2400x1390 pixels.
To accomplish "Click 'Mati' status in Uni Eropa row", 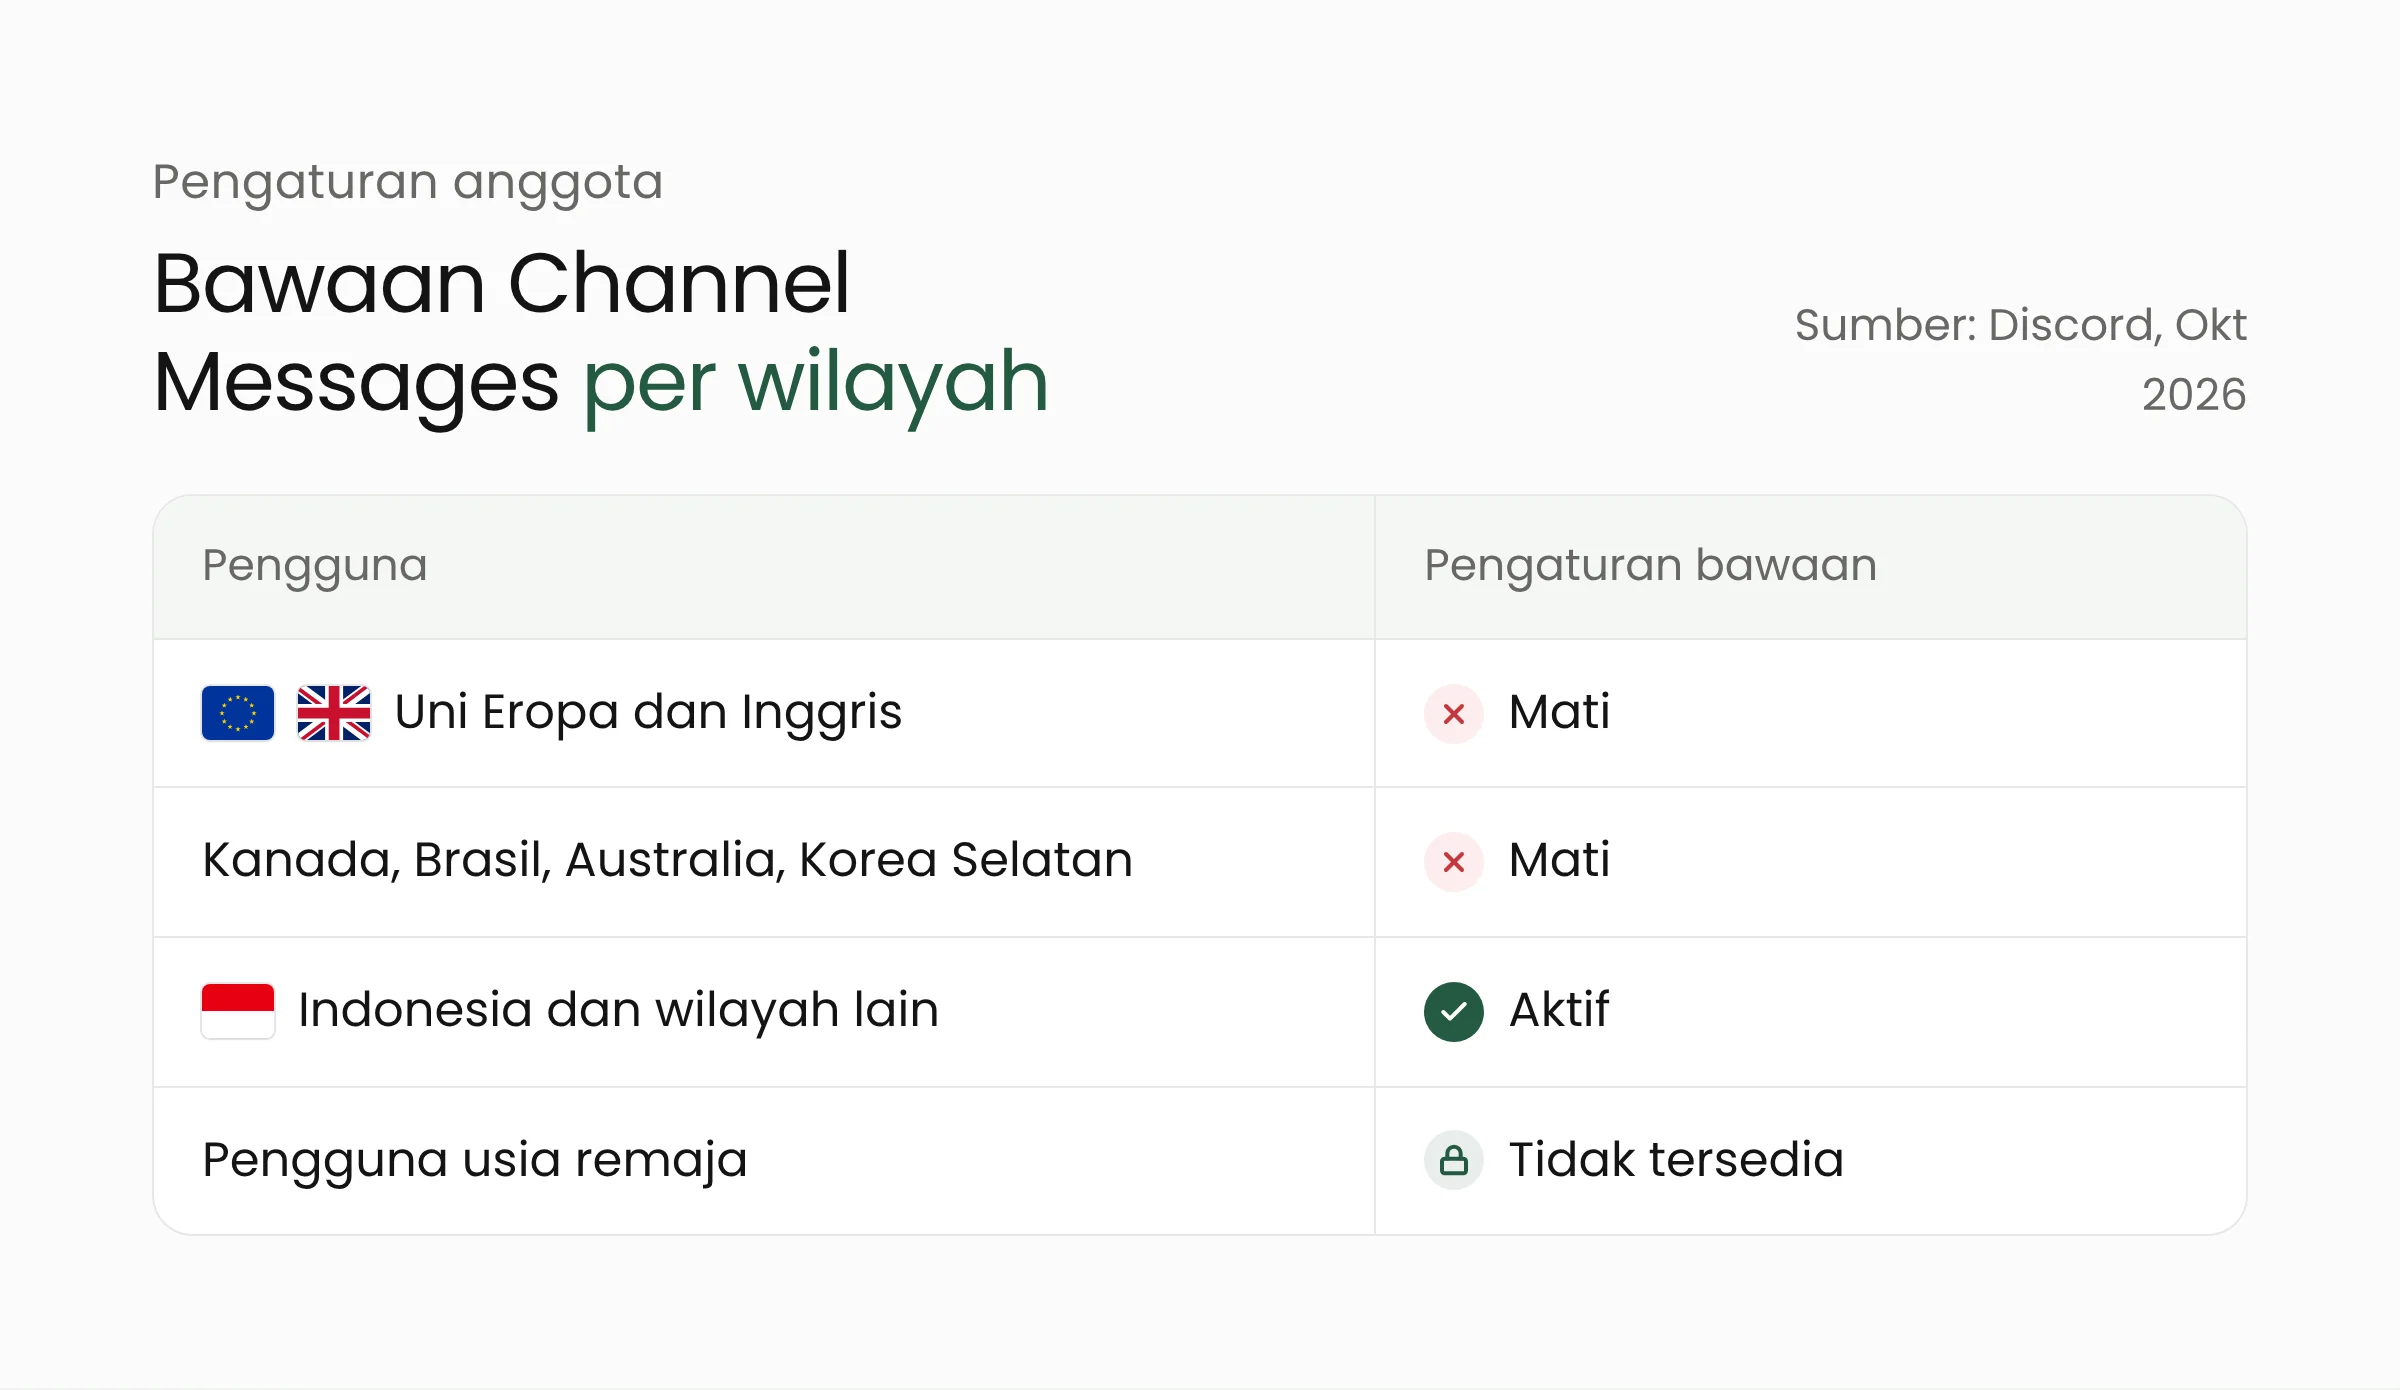I will coord(1559,712).
